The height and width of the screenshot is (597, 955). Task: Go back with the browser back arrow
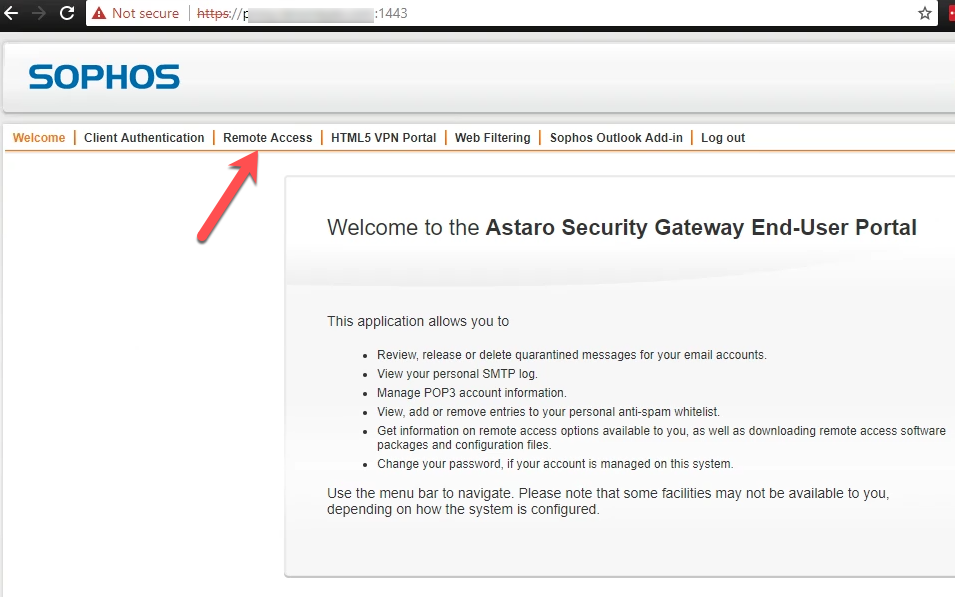11,13
